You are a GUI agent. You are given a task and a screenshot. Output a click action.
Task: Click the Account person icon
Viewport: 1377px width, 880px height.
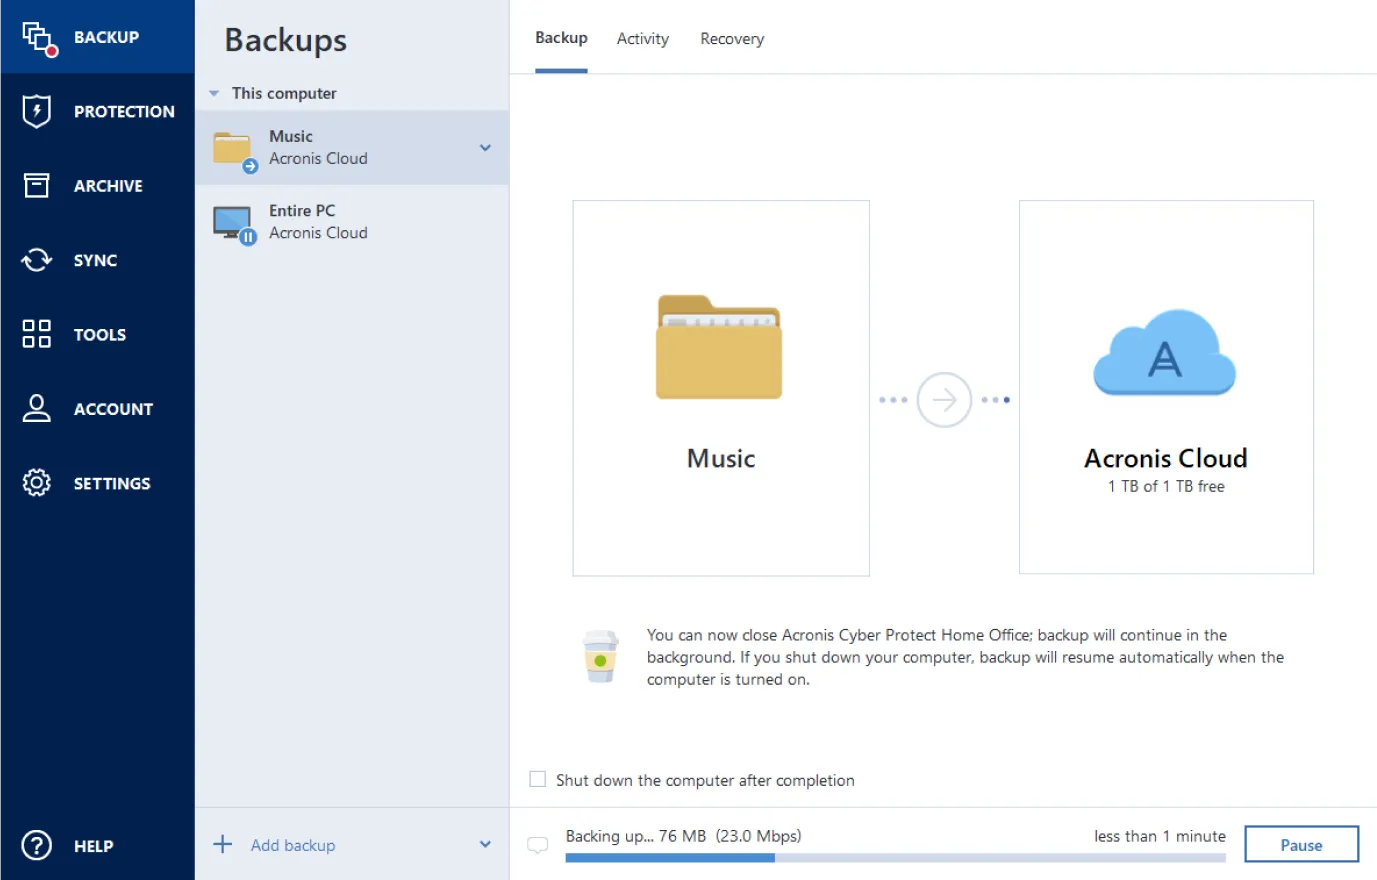point(37,408)
